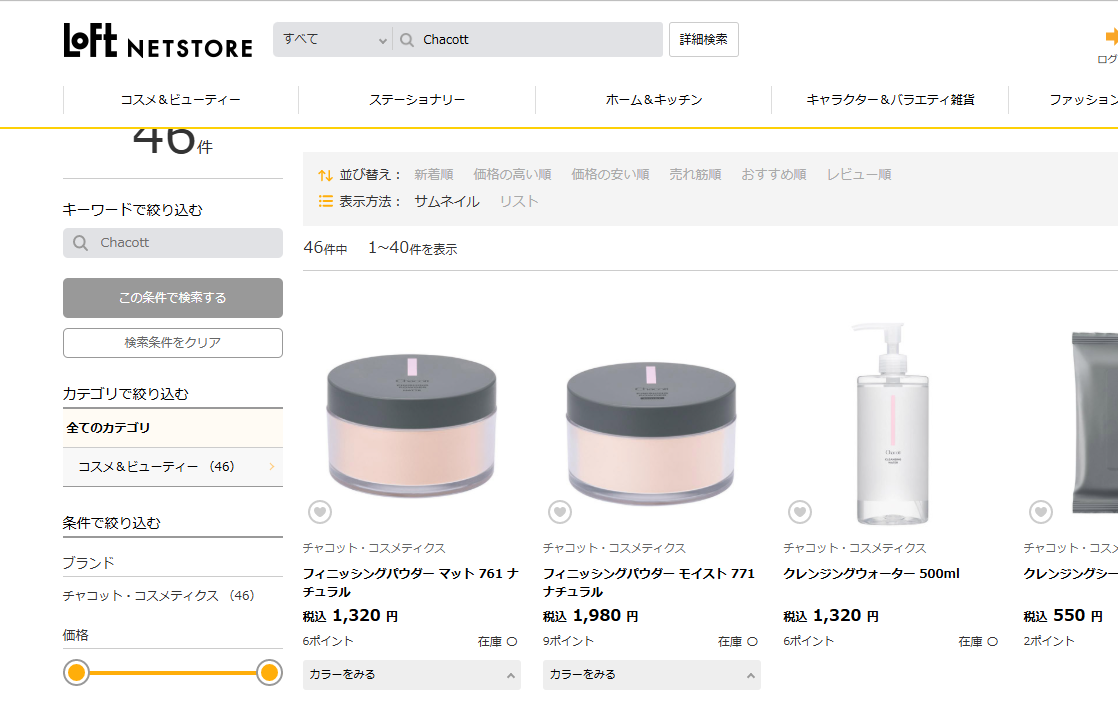Screen dimensions: 1118x703
Task: Select 全てのカテゴリ in category filter
Action: pyautogui.click(x=173, y=428)
